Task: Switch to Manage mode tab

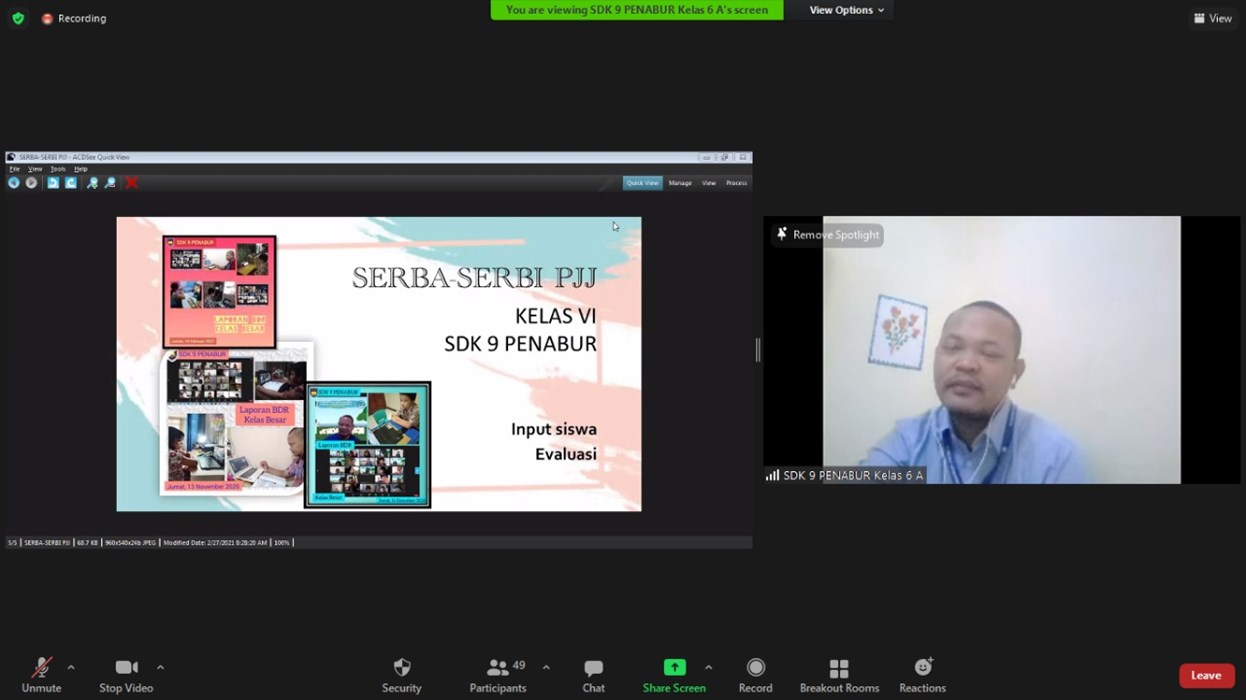Action: pyautogui.click(x=680, y=183)
